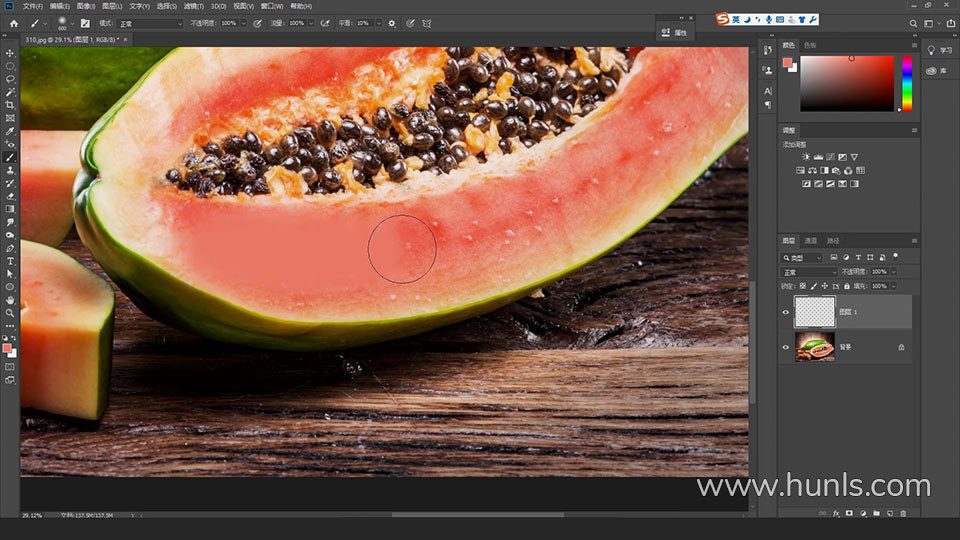Open the Share icon at top right

pos(950,23)
